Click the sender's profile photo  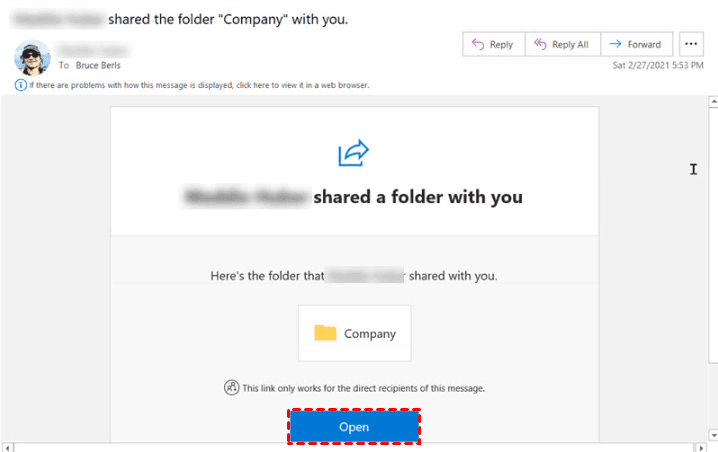tap(32, 57)
